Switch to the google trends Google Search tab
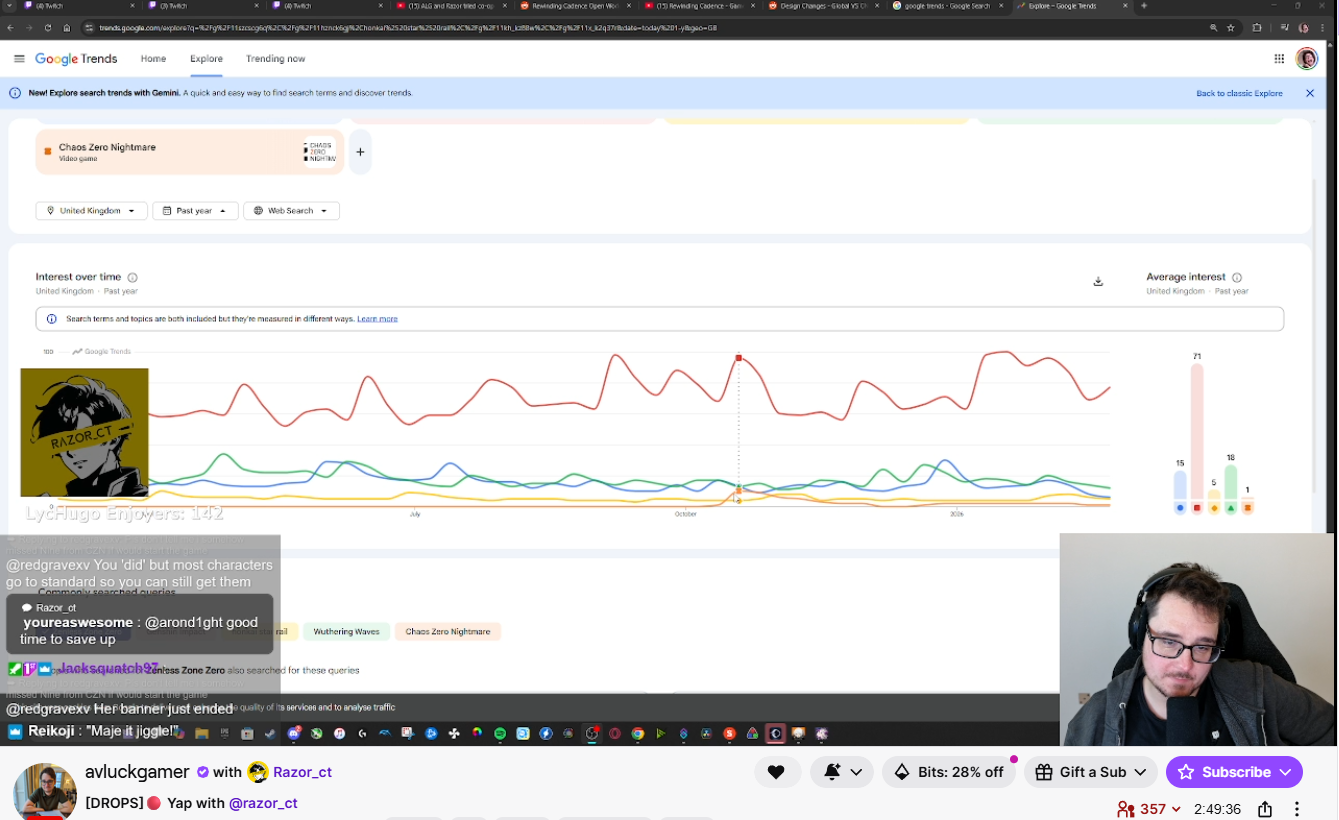1339x820 pixels. (x=946, y=6)
